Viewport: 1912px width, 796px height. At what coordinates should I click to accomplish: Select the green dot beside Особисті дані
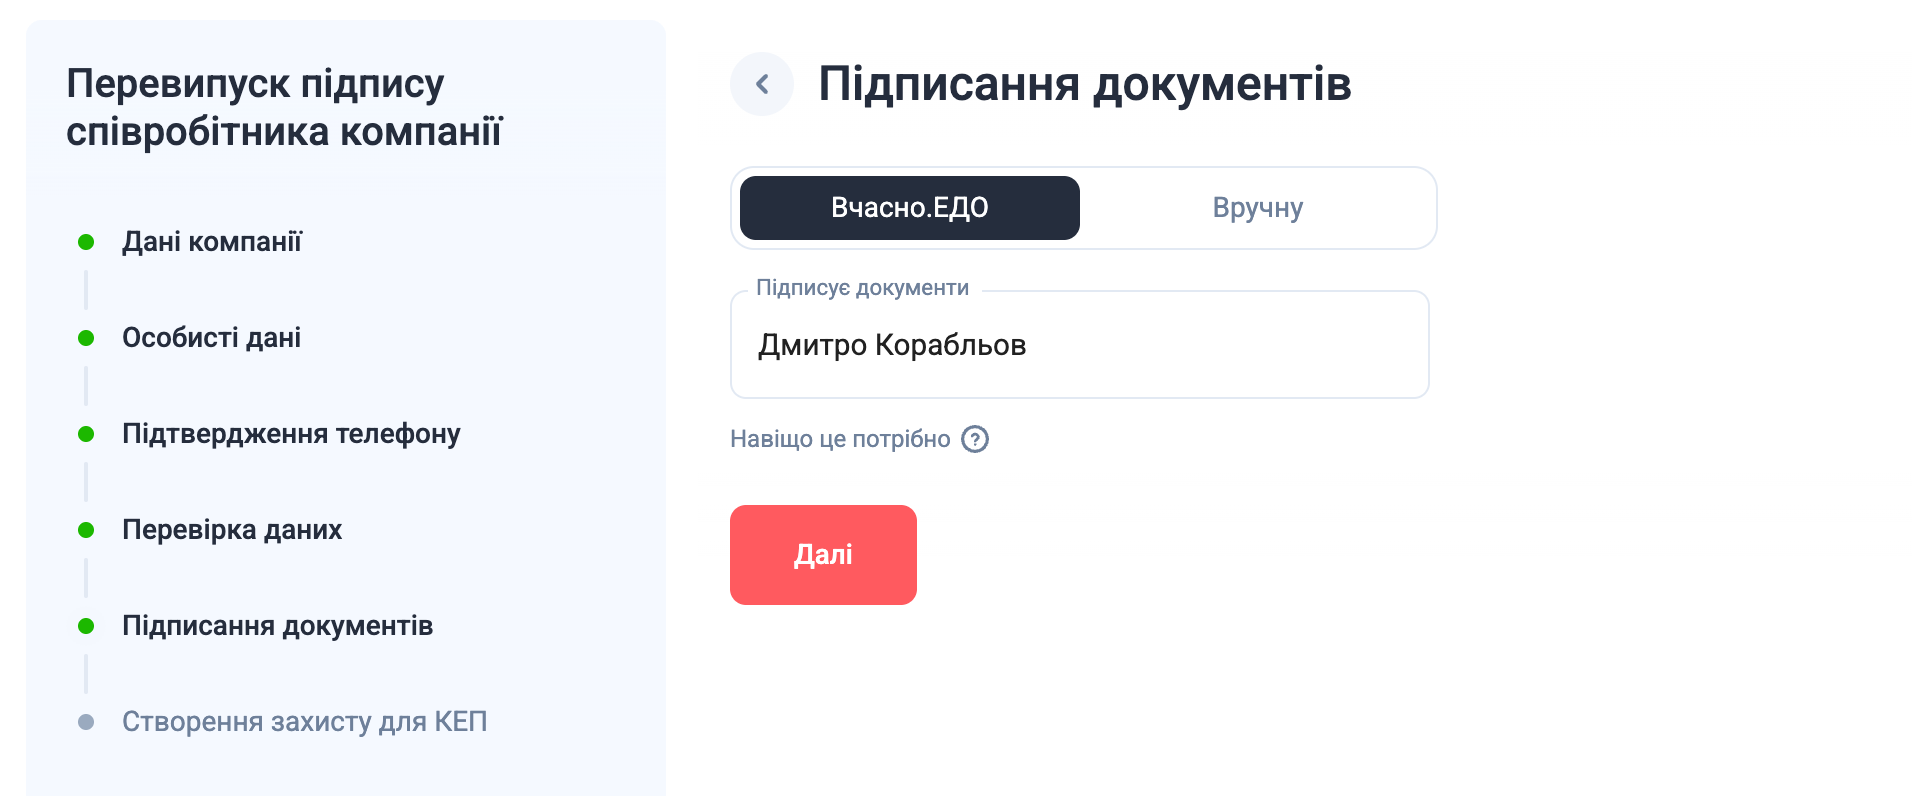click(x=86, y=338)
